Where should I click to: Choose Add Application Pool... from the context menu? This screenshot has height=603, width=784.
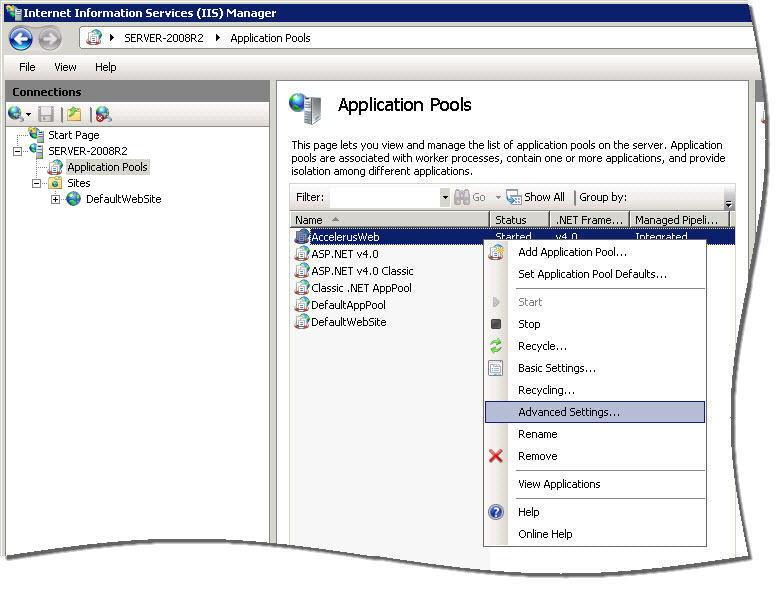(594, 252)
